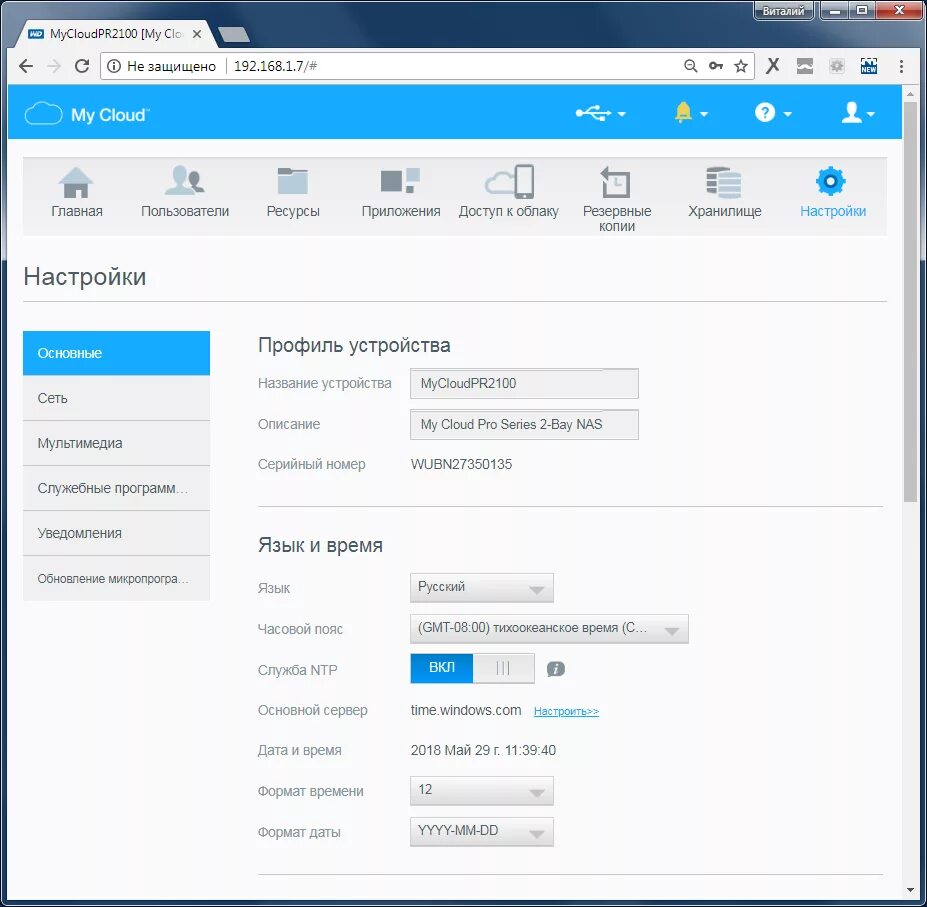The height and width of the screenshot is (907, 927).
Task: Click the Настроить>> link for NTP server
Action: tap(566, 711)
